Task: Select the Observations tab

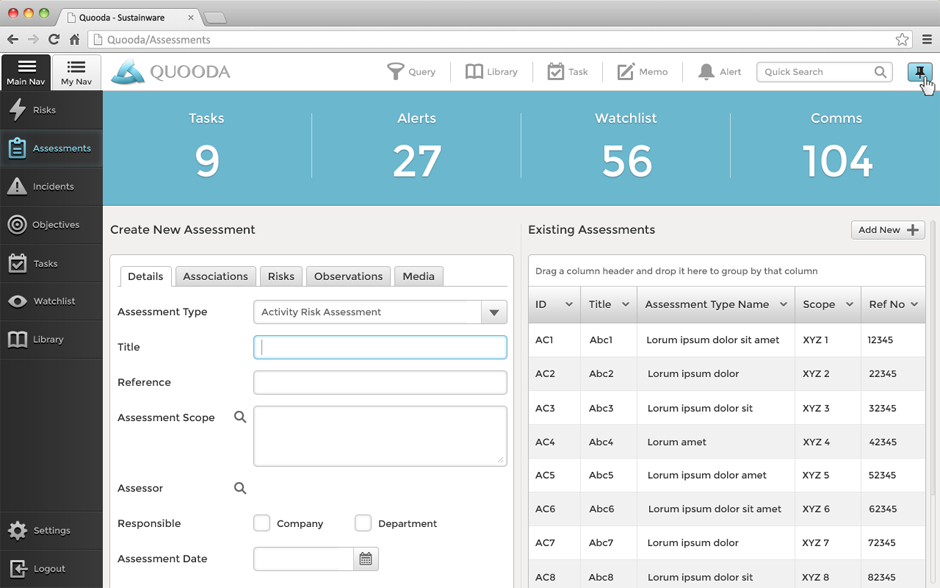Action: tap(348, 277)
